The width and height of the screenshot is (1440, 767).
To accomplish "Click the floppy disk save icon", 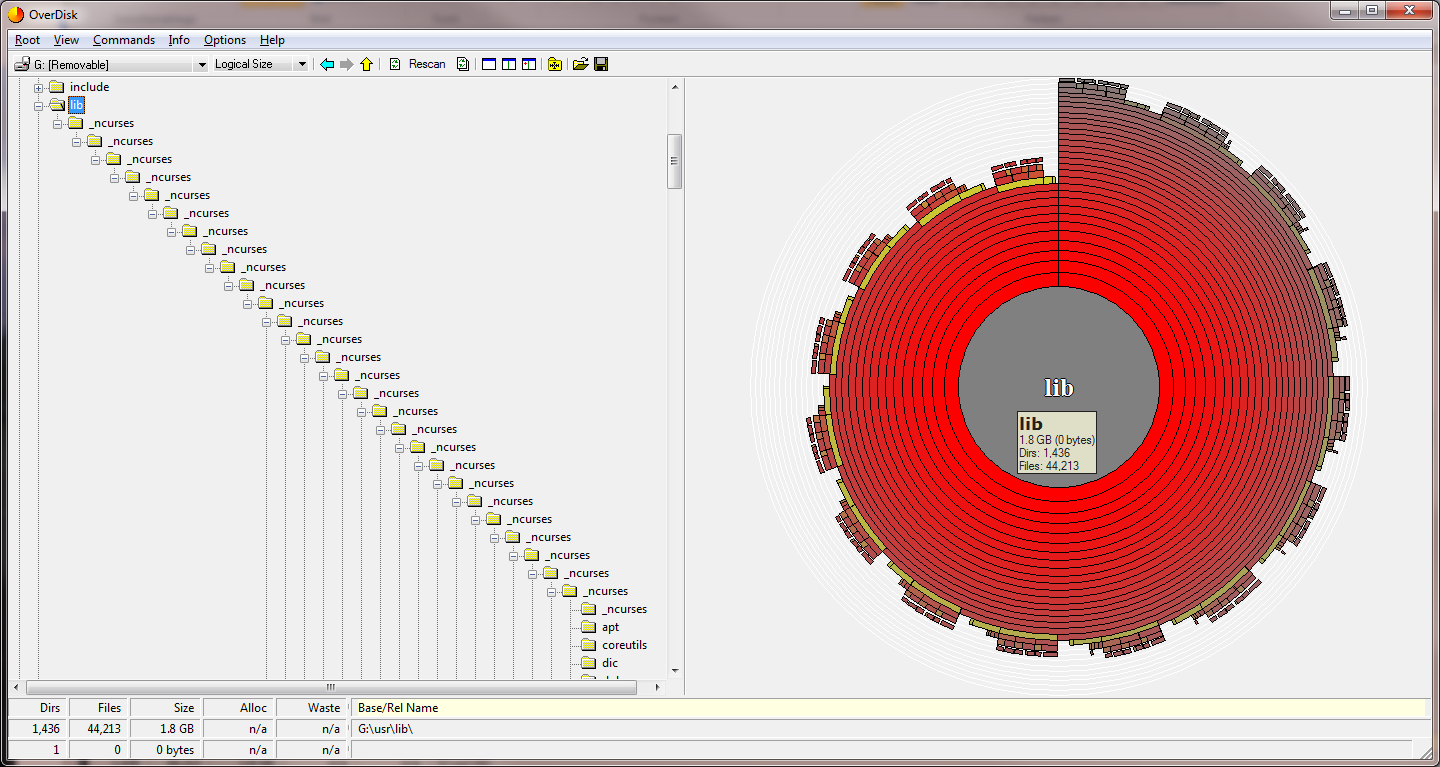I will click(x=601, y=64).
